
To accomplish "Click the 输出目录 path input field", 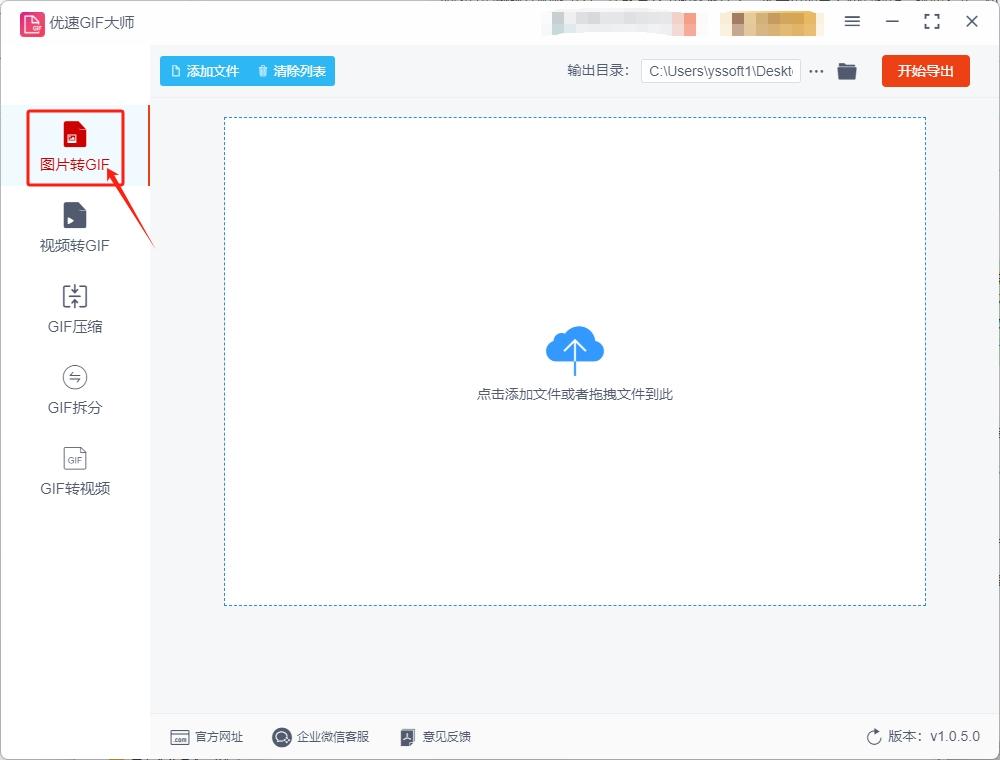I will 720,70.
